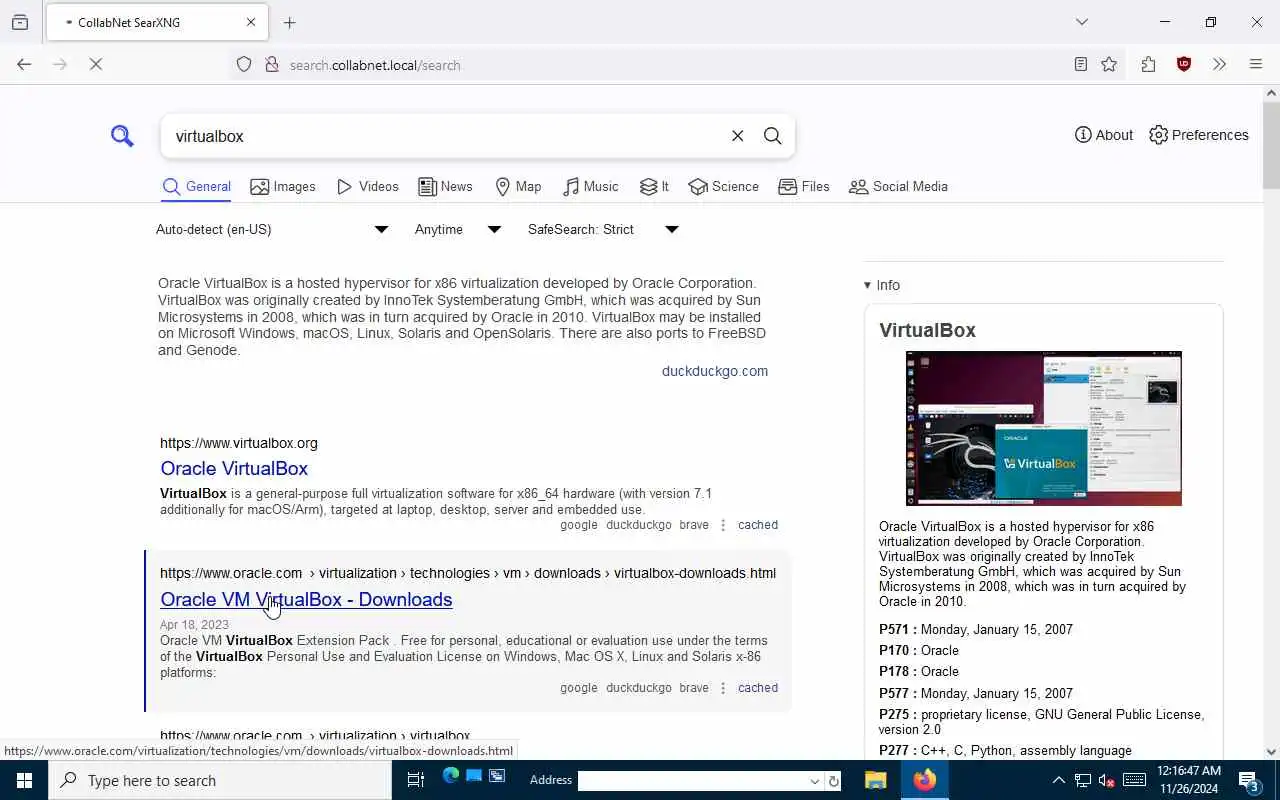Switch to the News tab
Screen dimensions: 1280x800
[x=445, y=187]
